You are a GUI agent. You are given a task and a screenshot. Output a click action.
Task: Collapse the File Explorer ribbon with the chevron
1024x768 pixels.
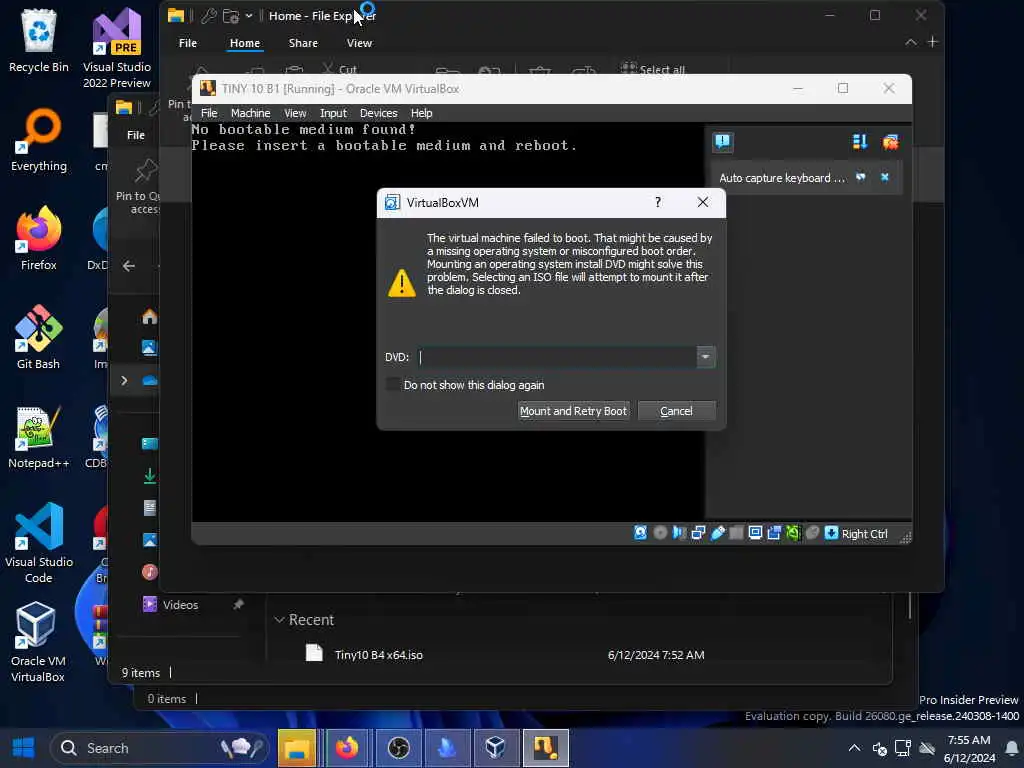point(910,42)
